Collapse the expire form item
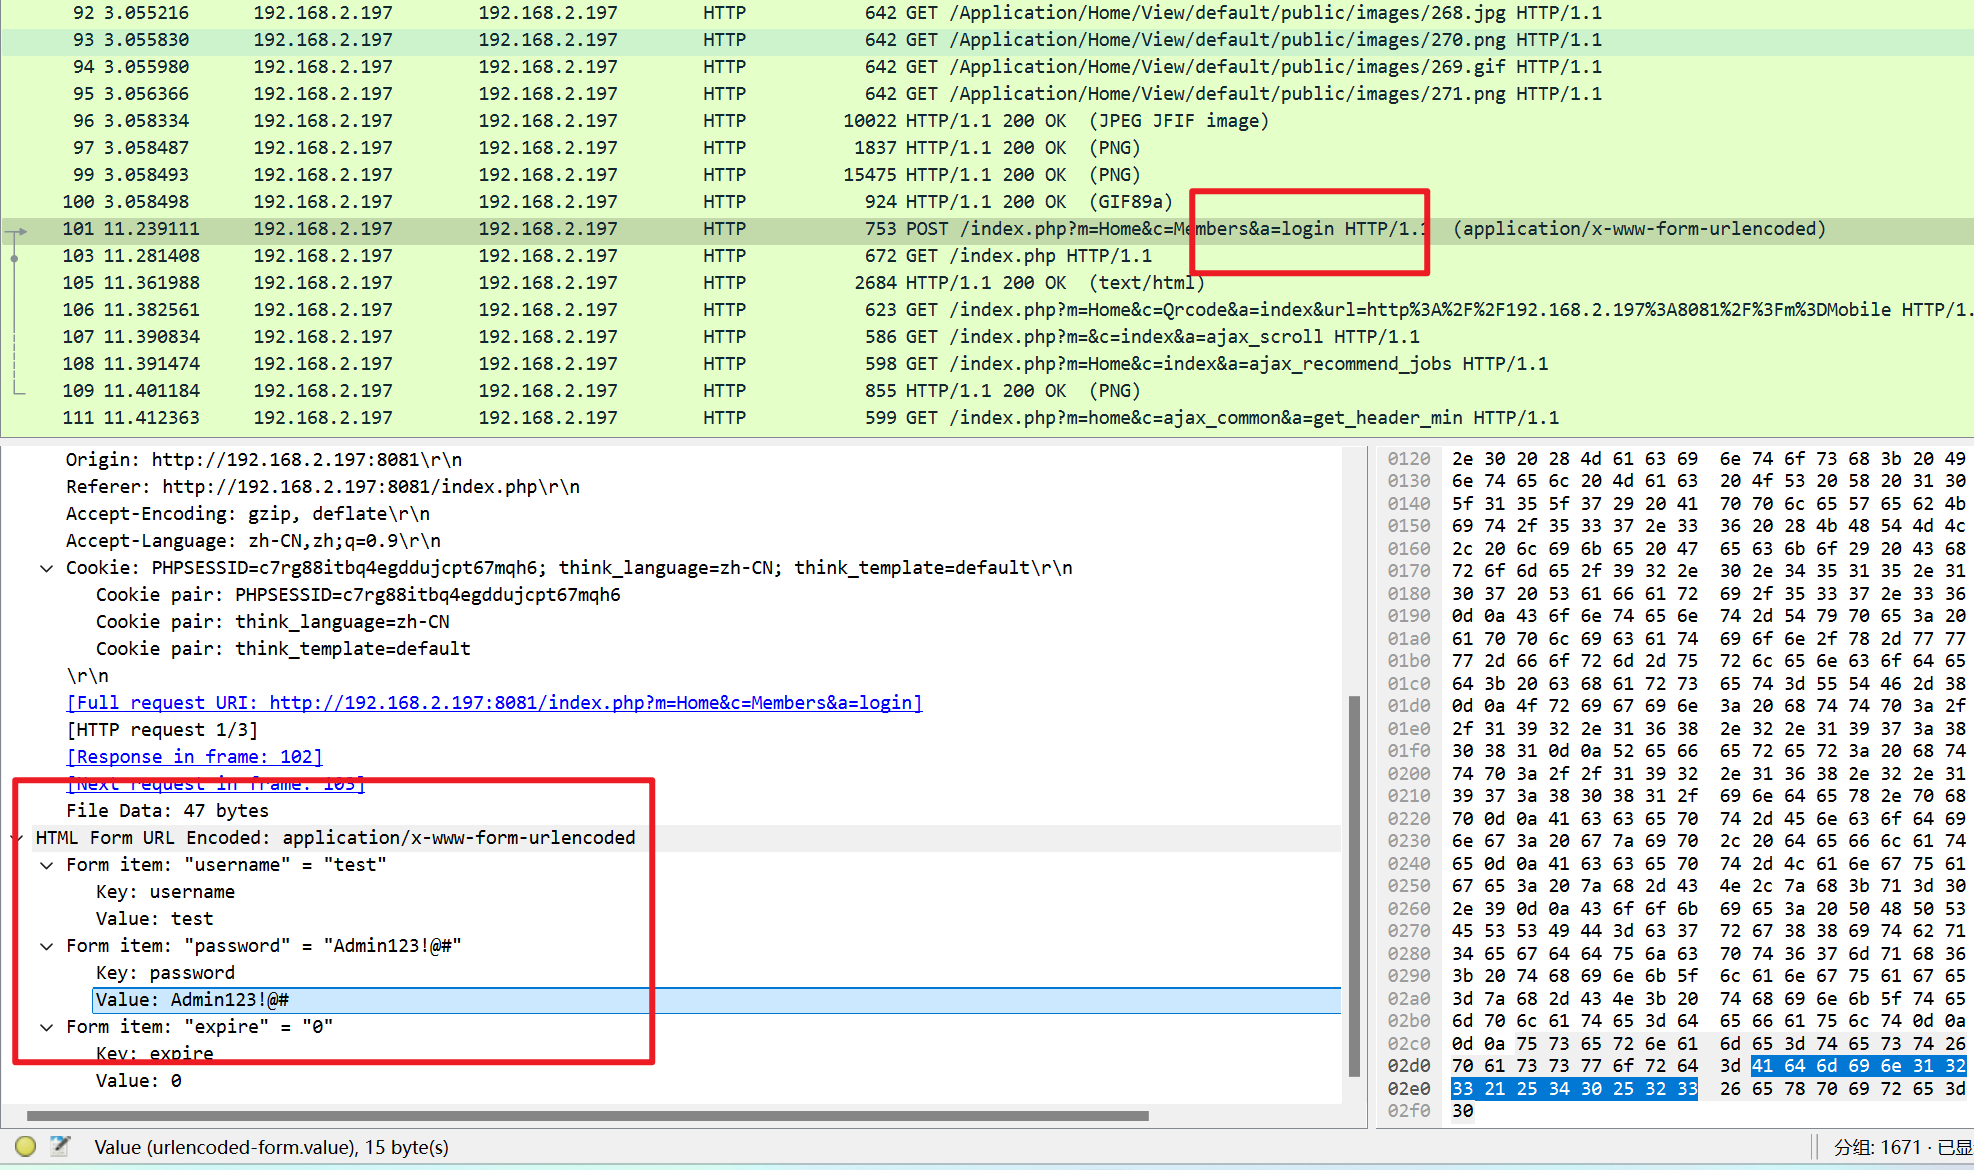 tap(46, 1027)
